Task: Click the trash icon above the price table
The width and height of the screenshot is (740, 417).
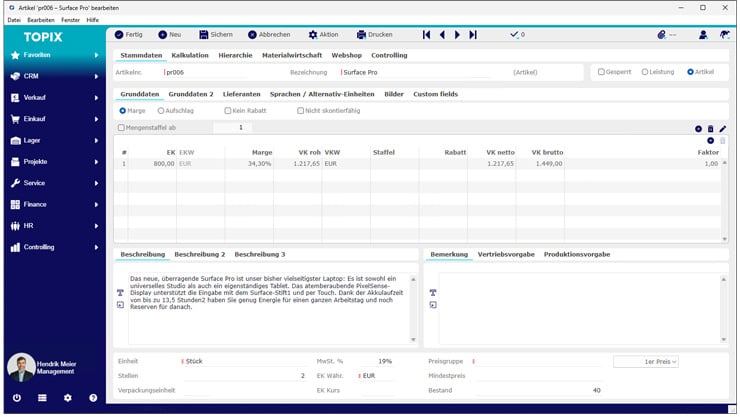Action: 710,129
